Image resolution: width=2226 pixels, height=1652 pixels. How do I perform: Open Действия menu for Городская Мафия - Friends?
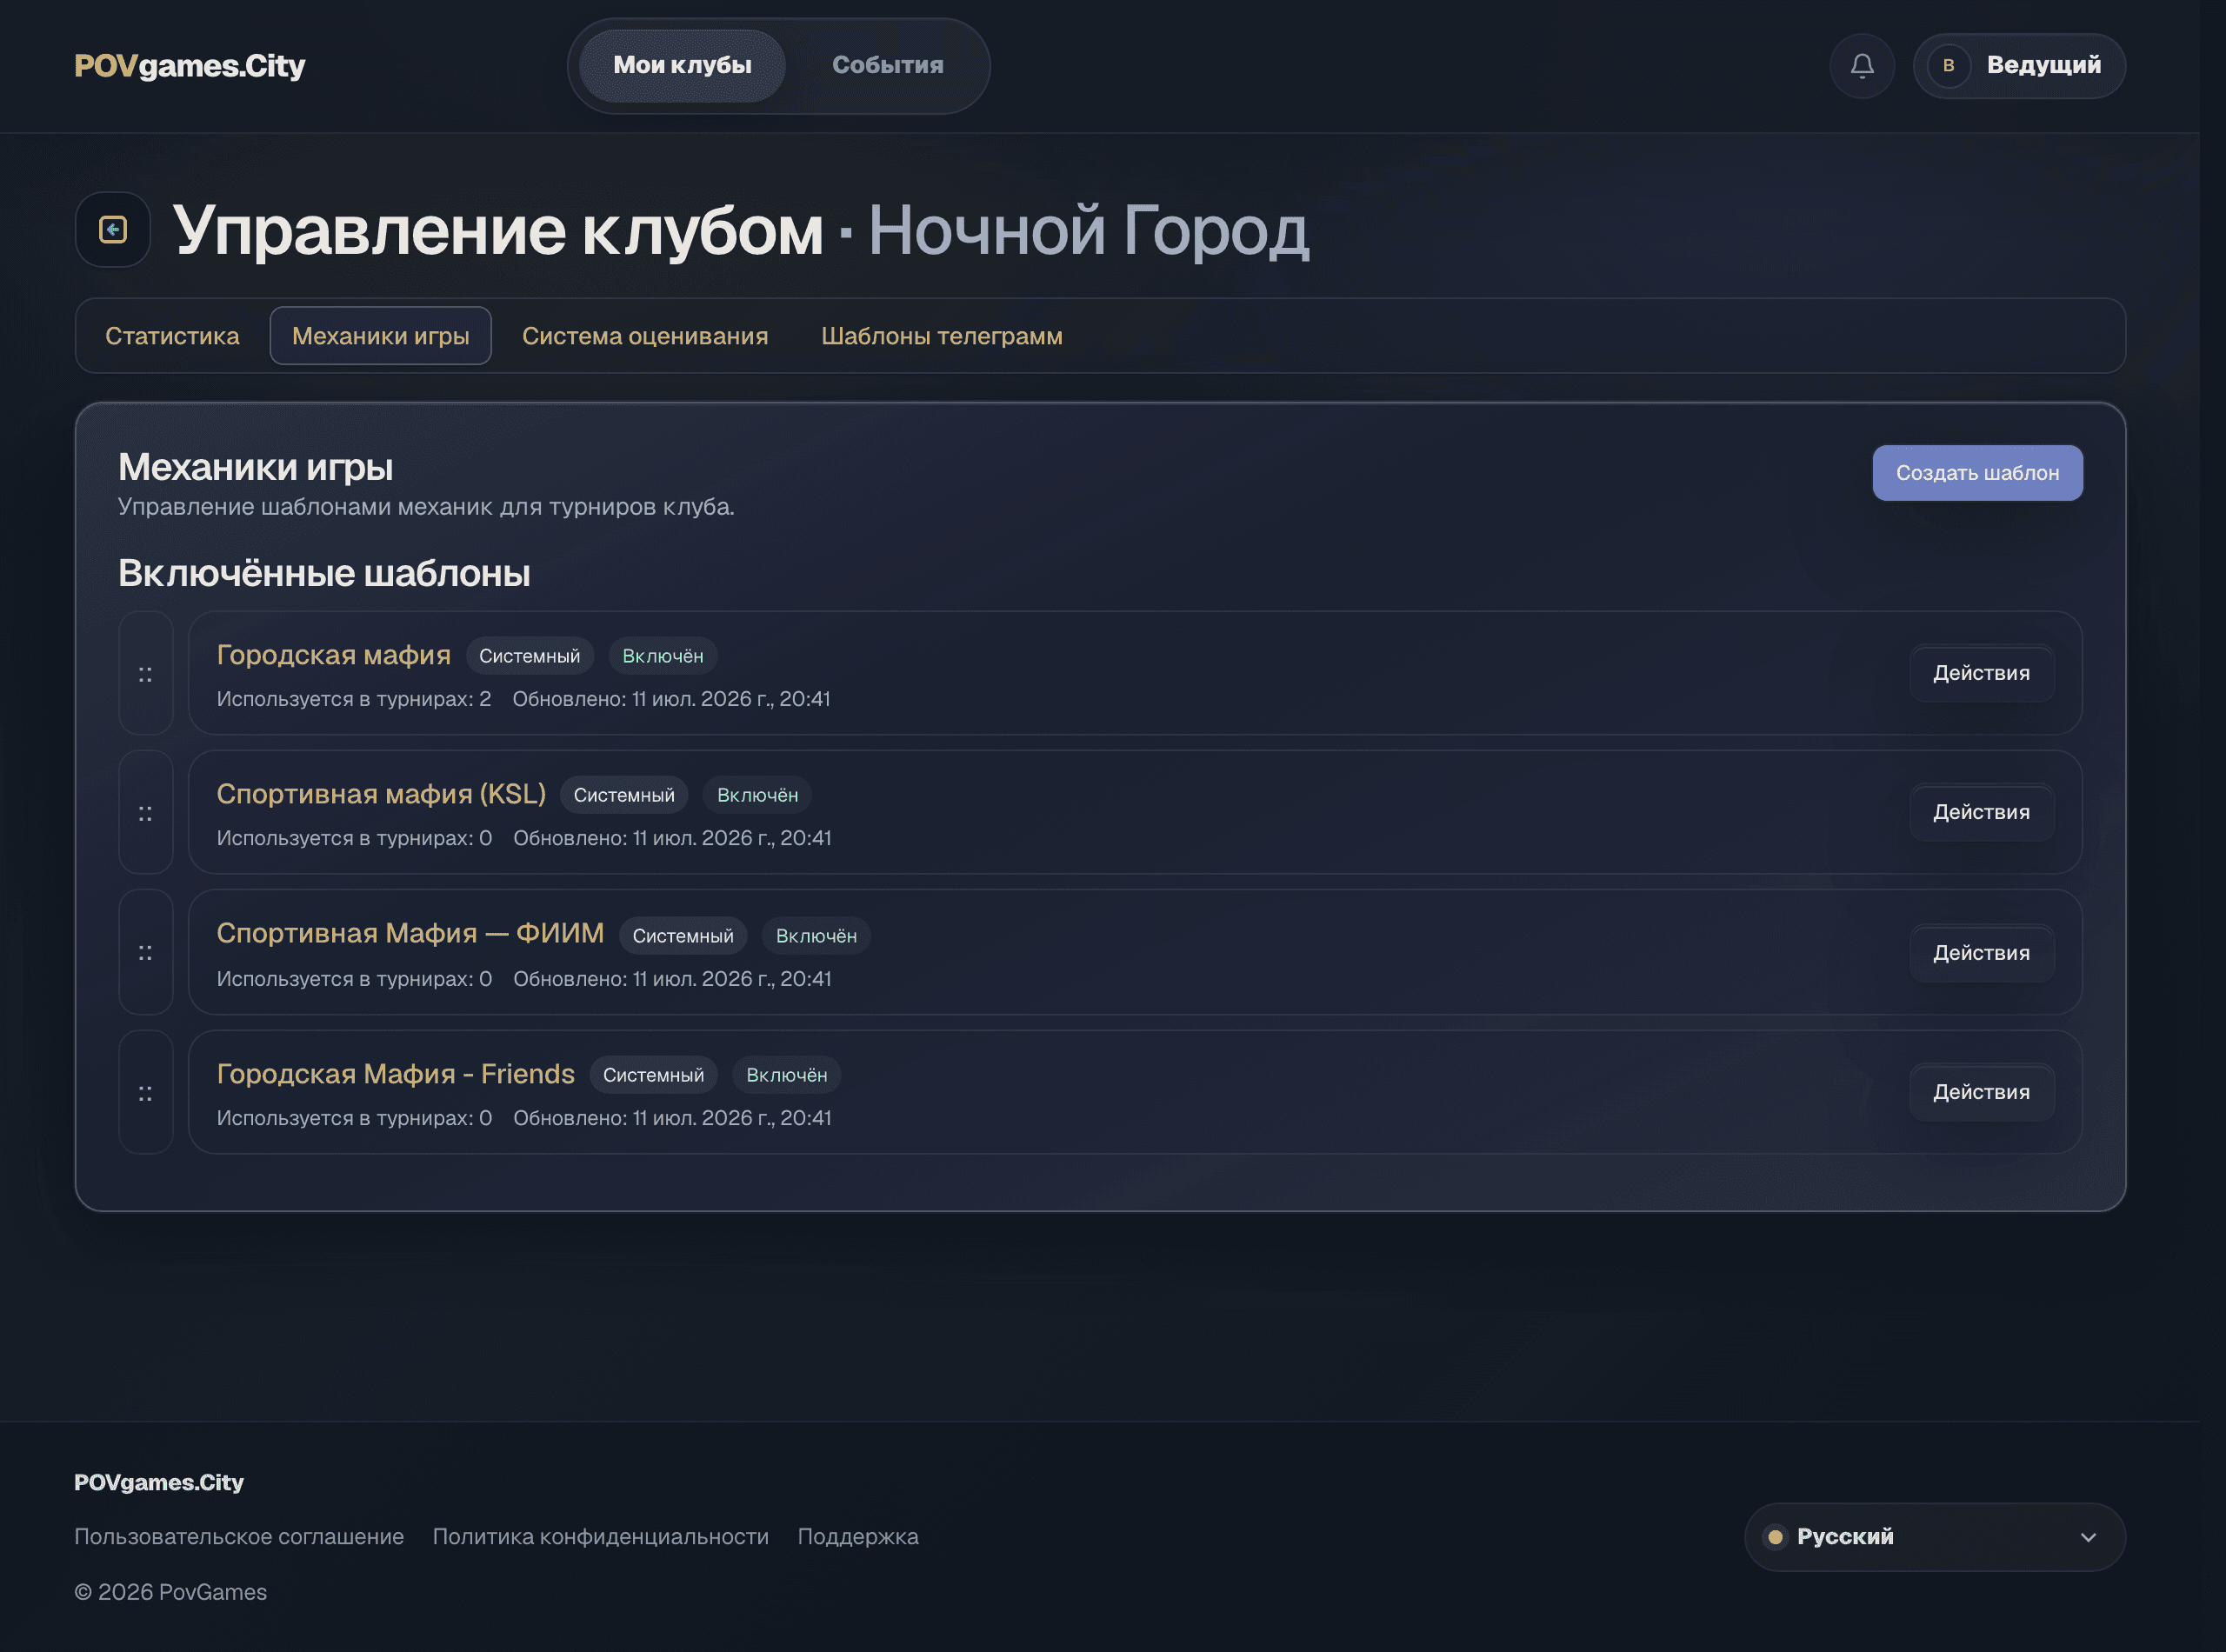1982,1092
